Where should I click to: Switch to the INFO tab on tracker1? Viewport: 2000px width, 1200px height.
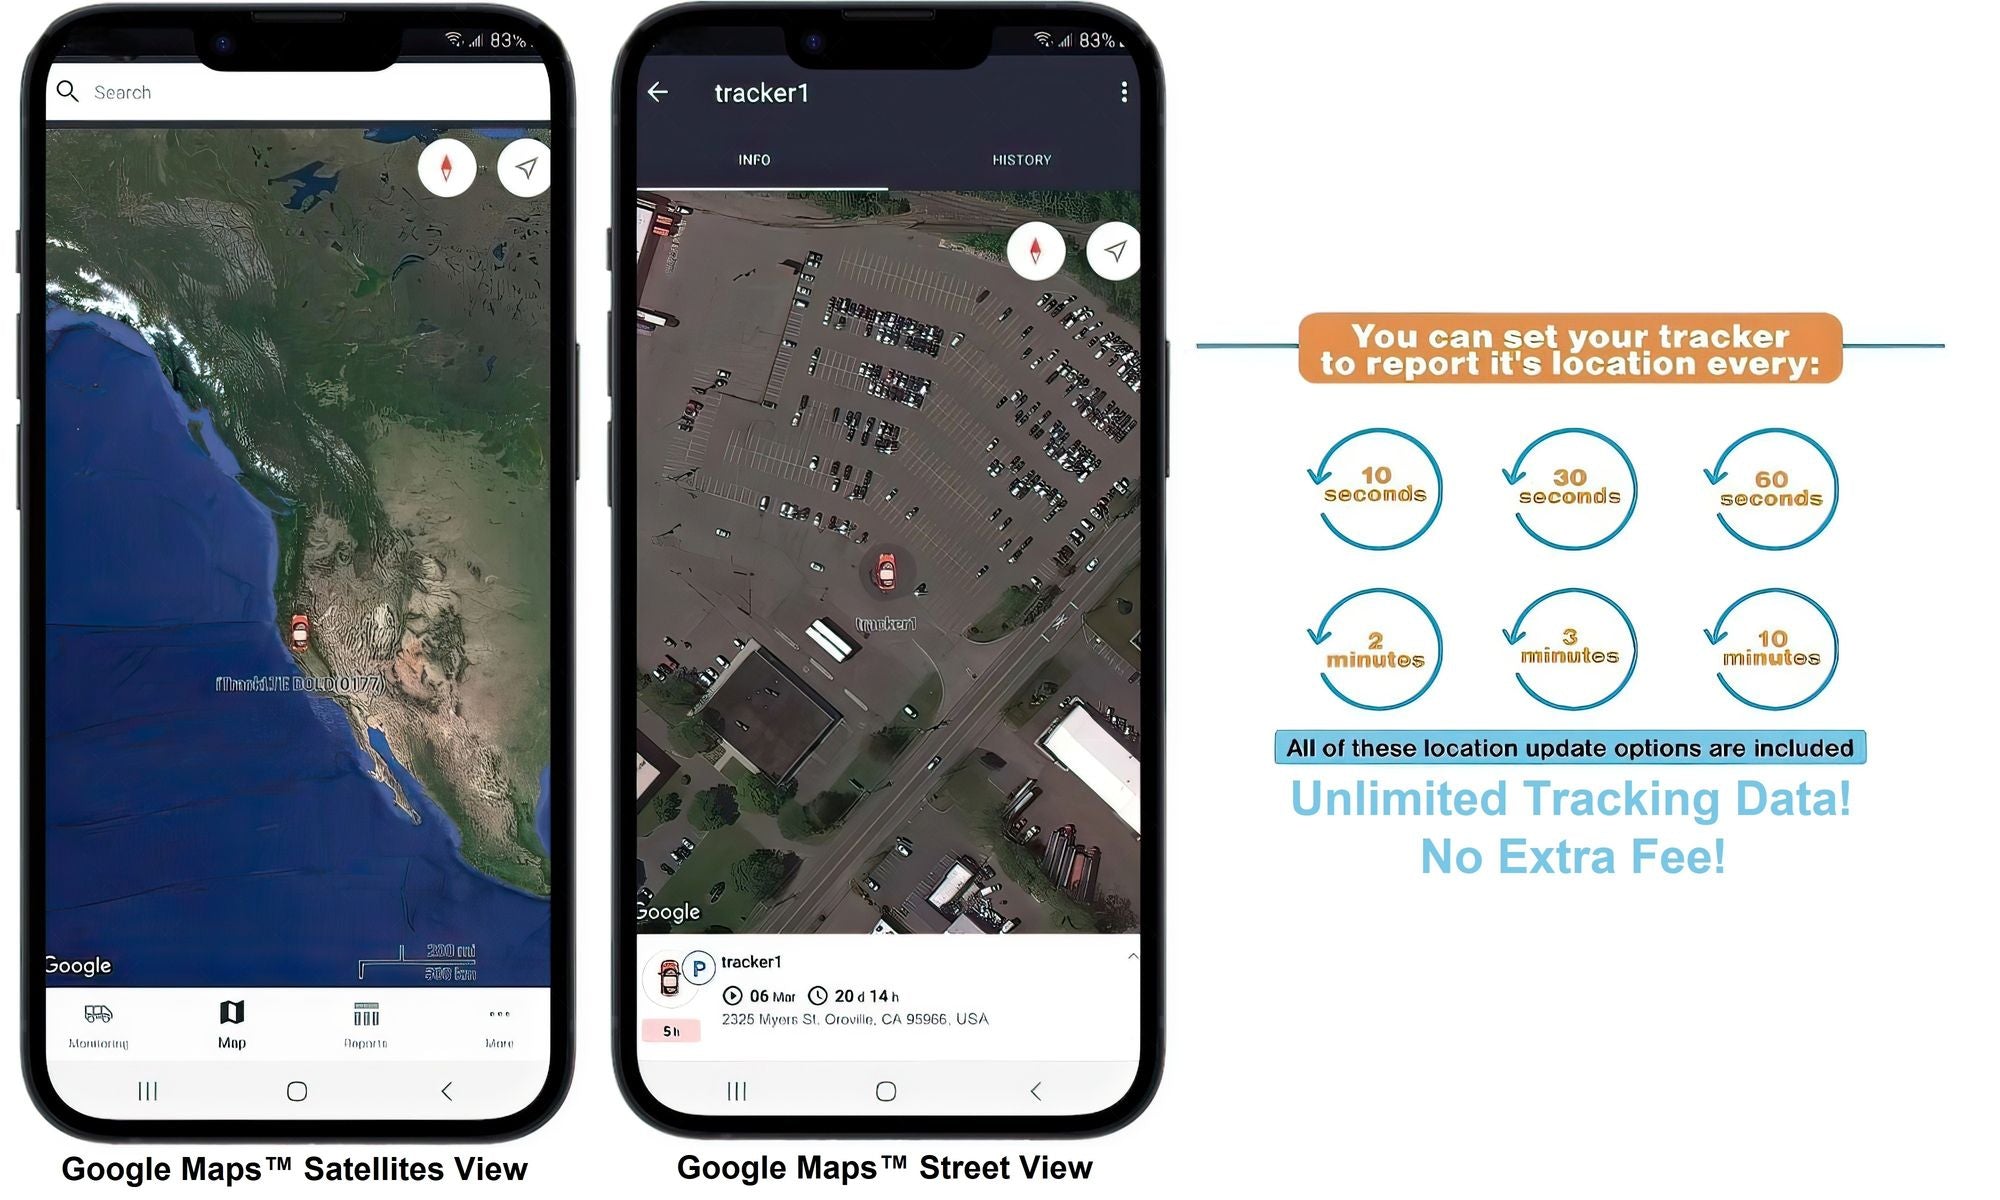(754, 159)
